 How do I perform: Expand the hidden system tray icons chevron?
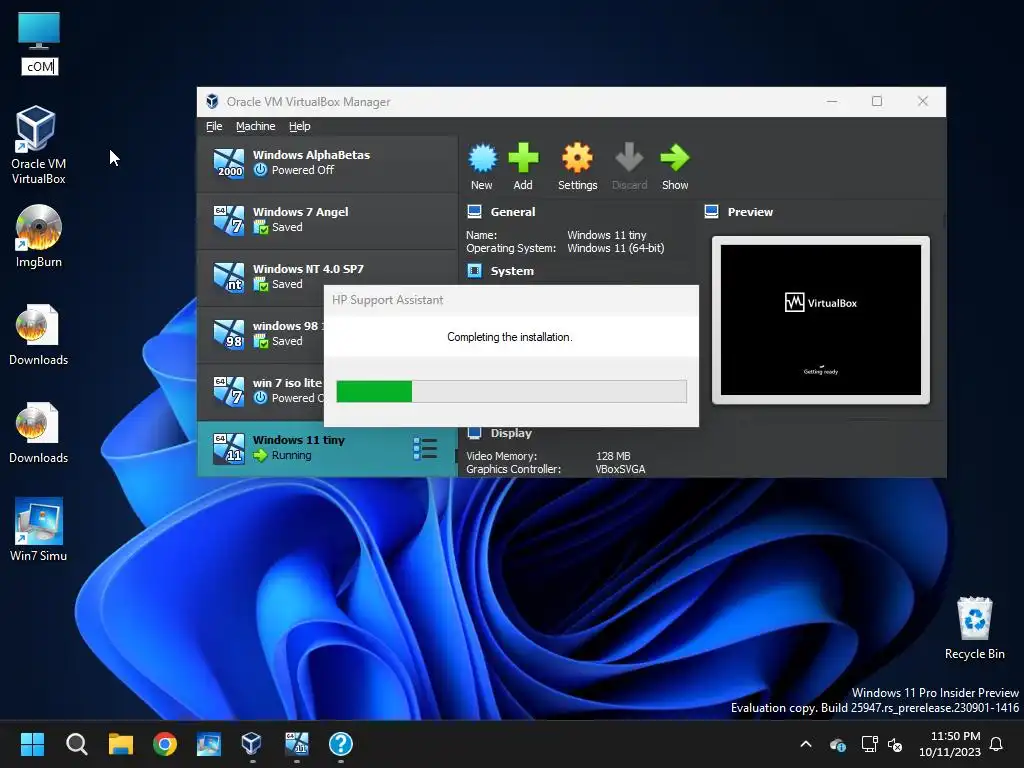(x=806, y=744)
